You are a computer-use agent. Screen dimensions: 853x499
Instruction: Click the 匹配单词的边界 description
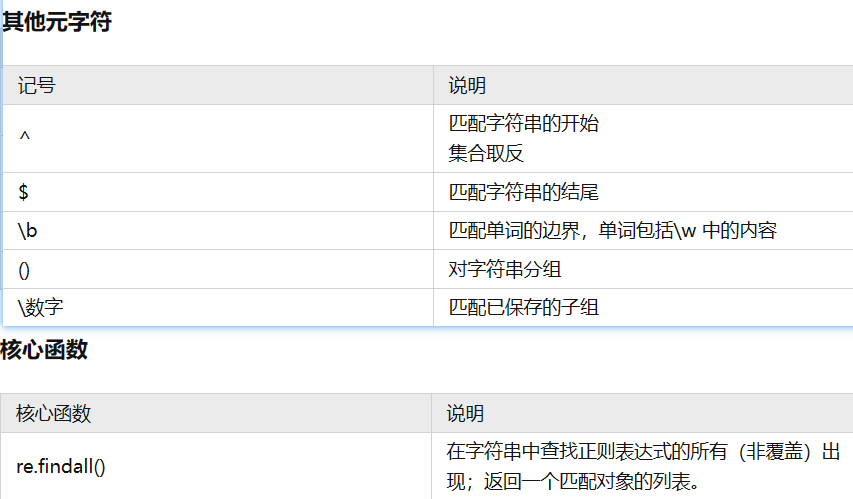point(612,231)
